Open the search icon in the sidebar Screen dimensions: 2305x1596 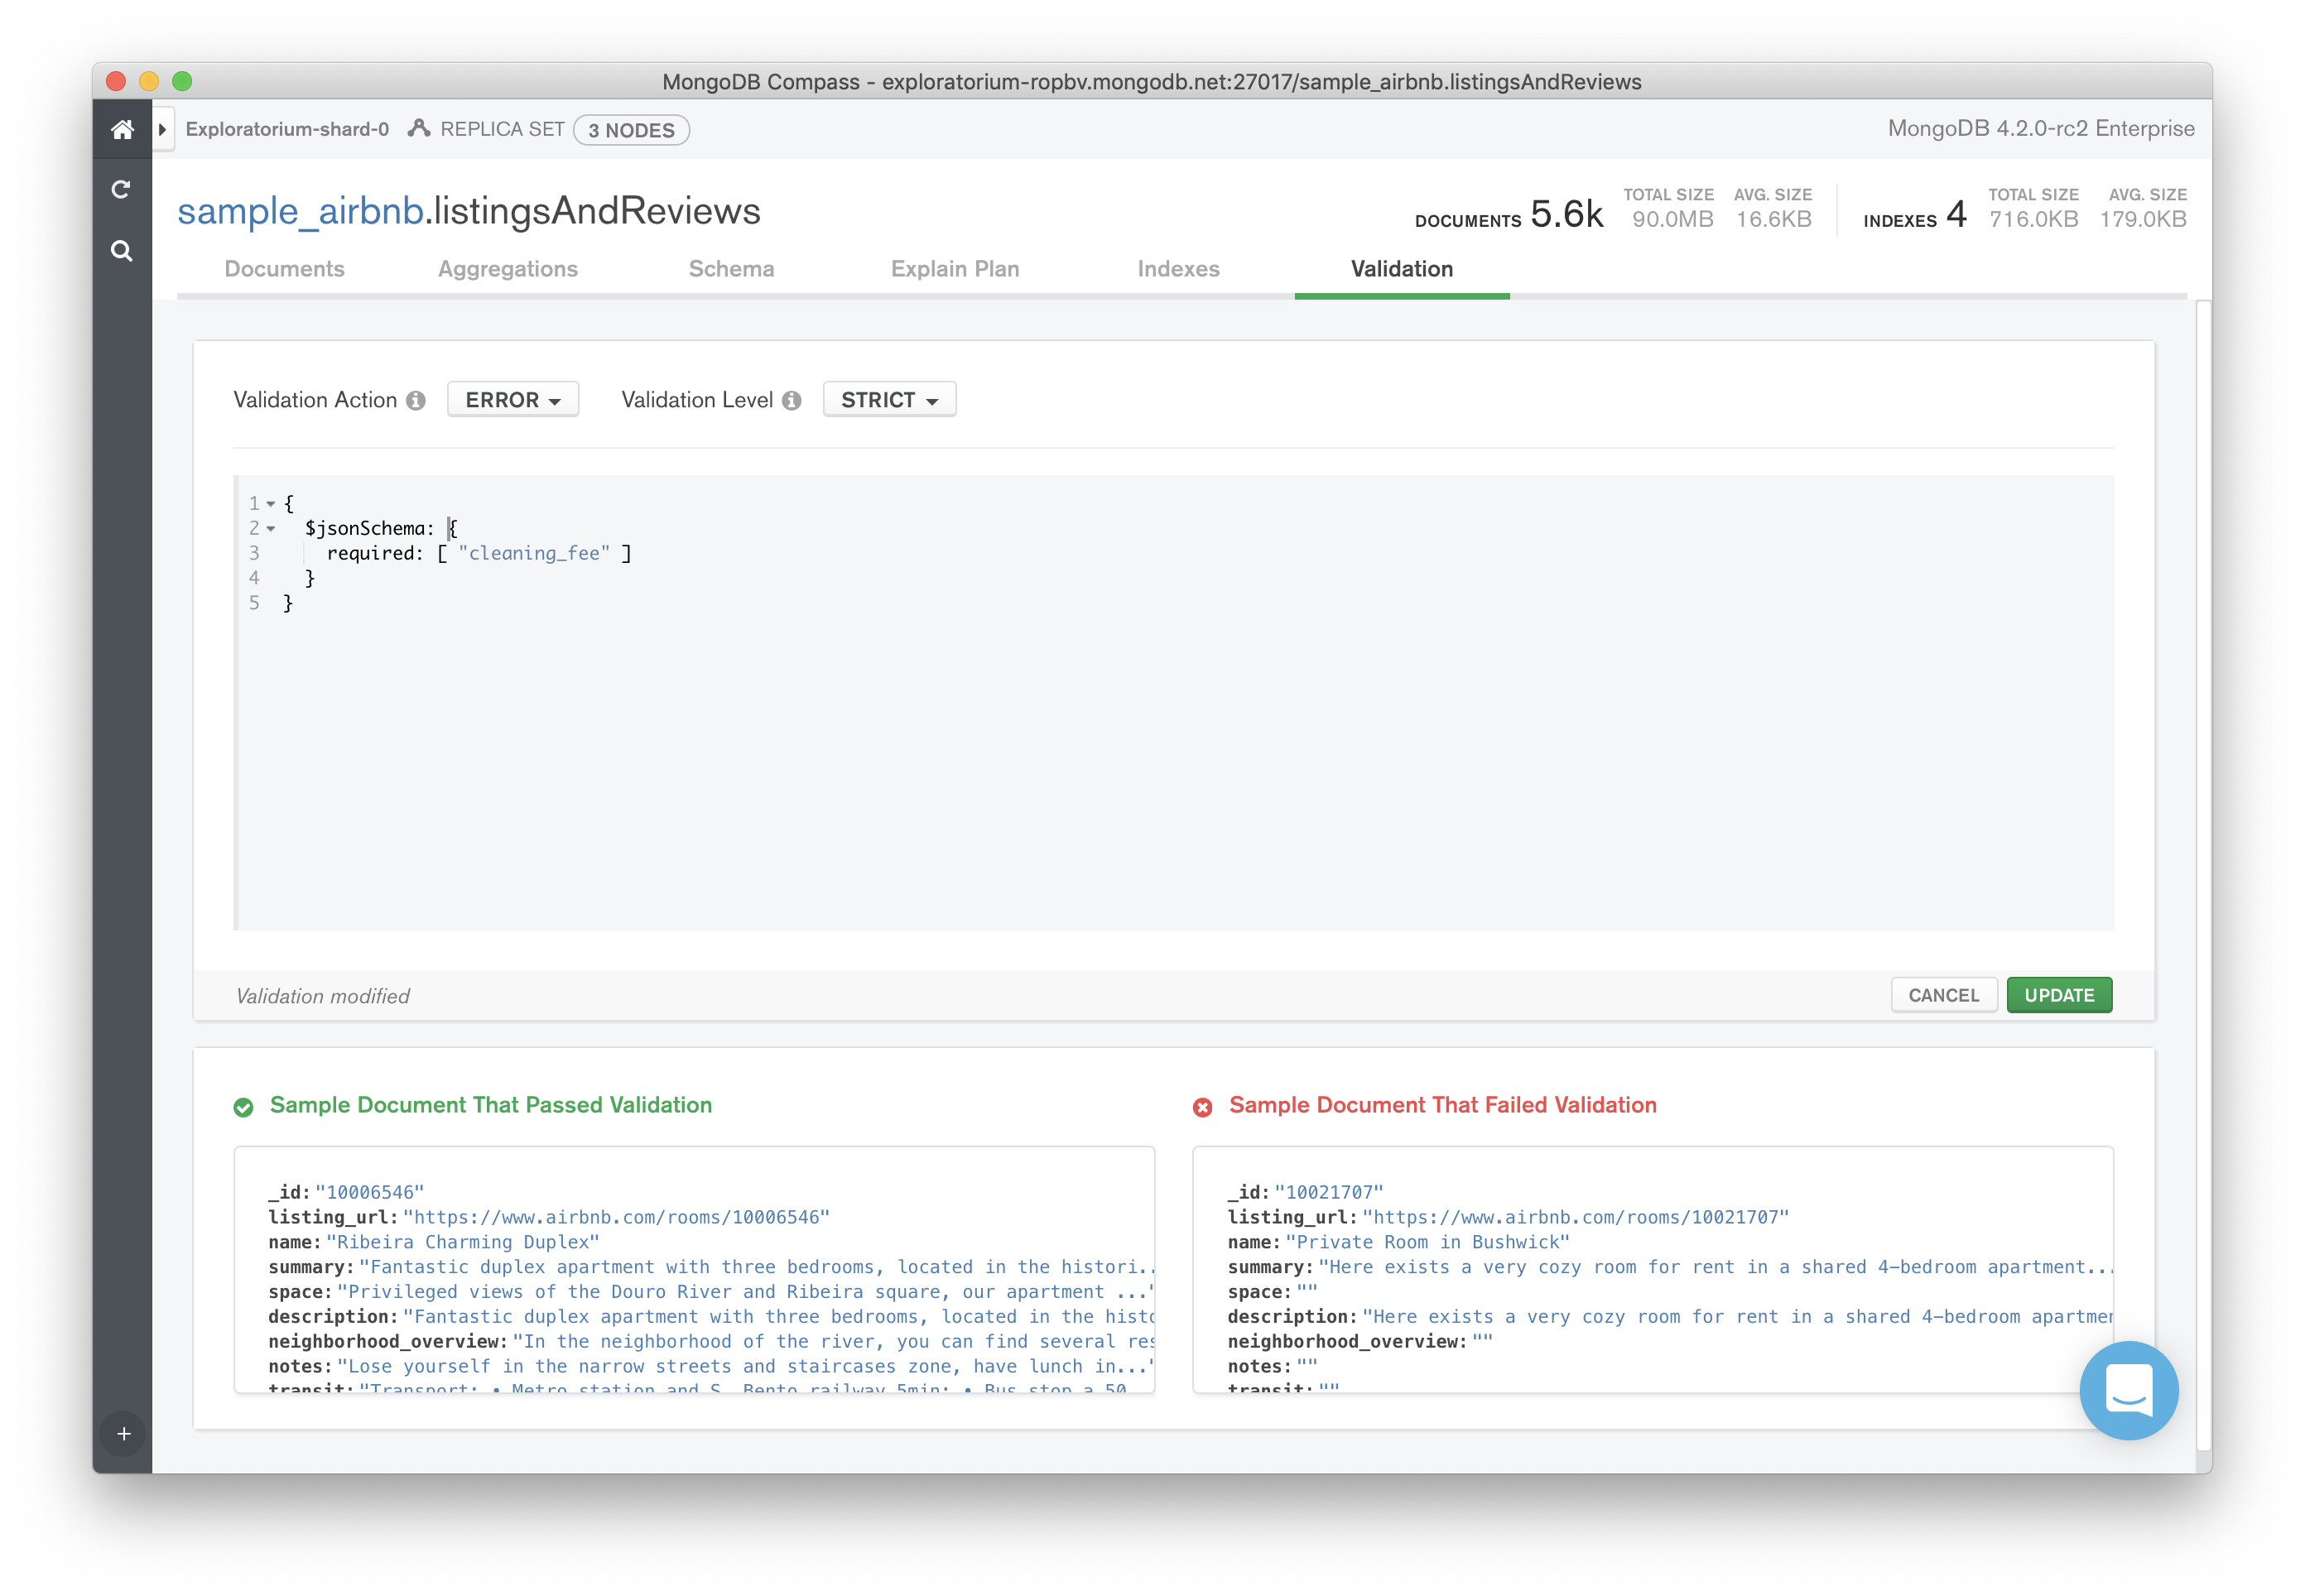121,250
